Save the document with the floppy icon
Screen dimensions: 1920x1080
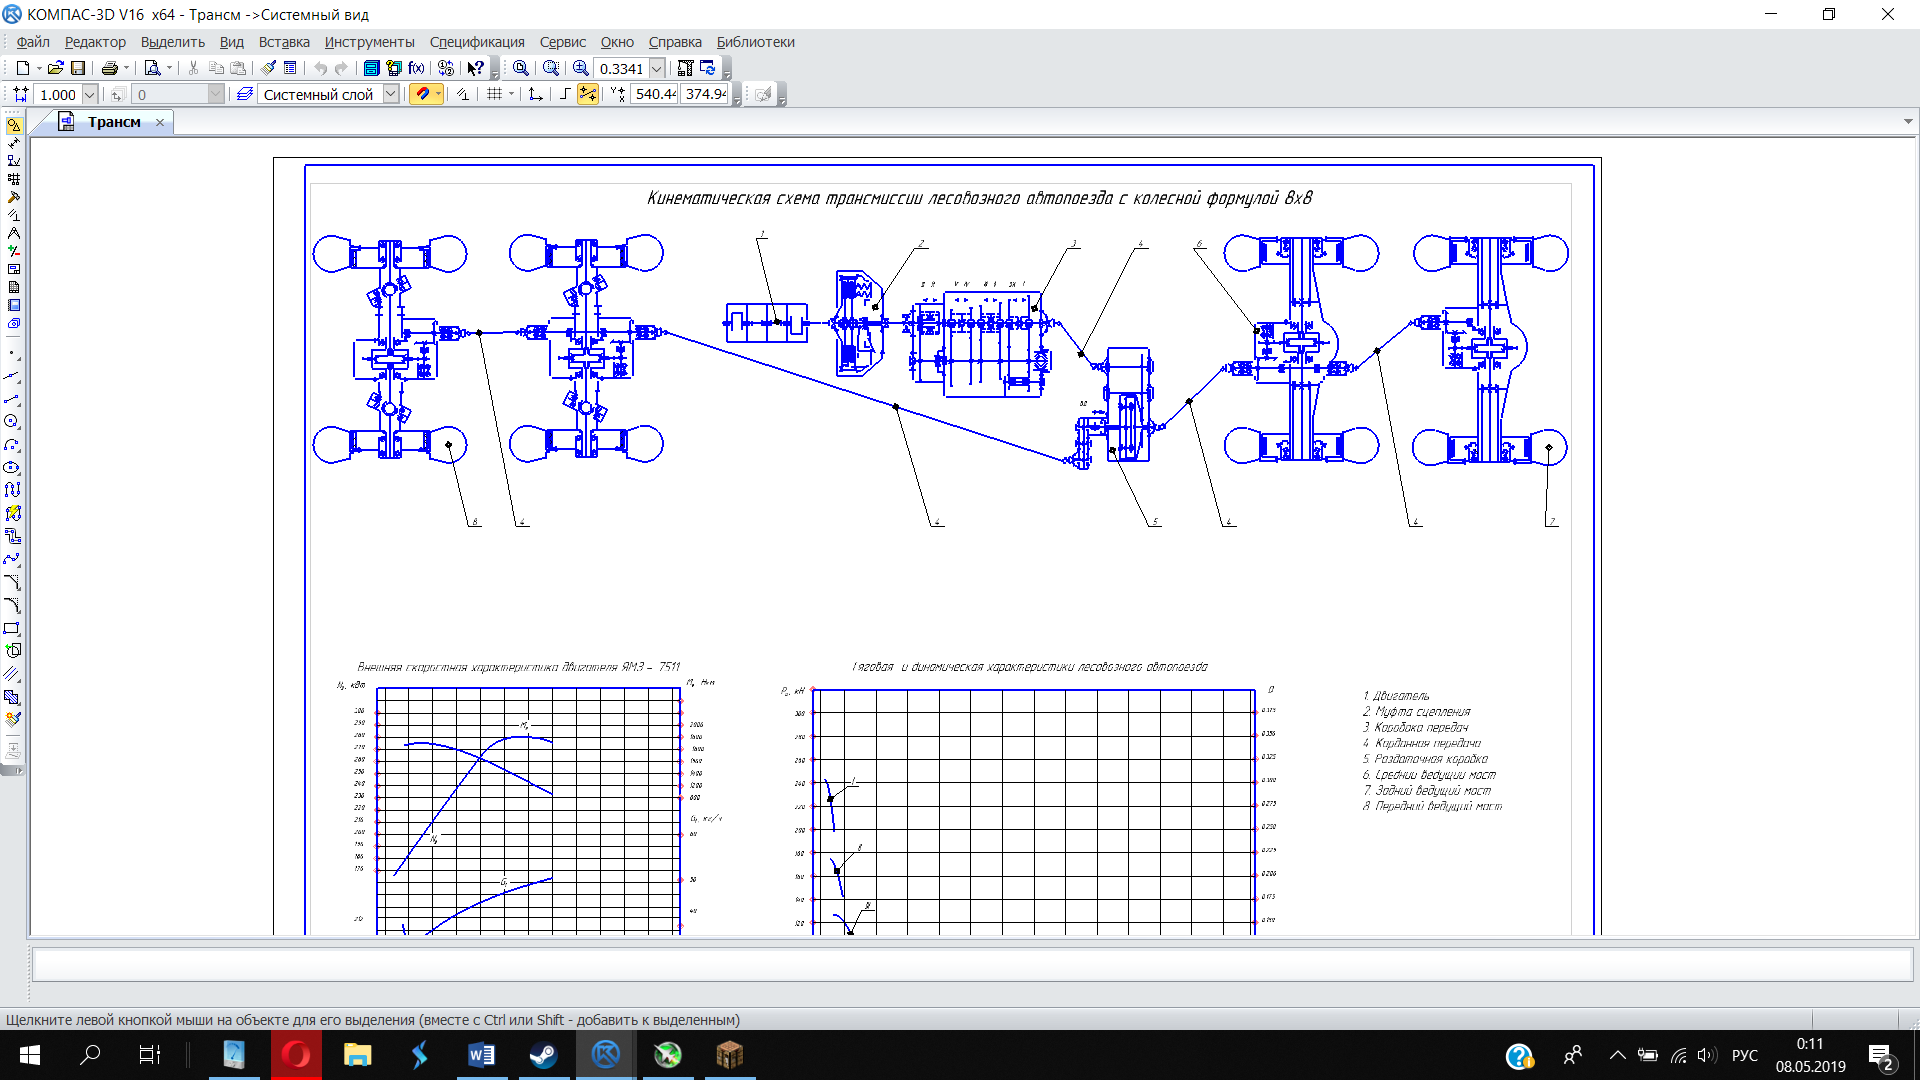(78, 68)
